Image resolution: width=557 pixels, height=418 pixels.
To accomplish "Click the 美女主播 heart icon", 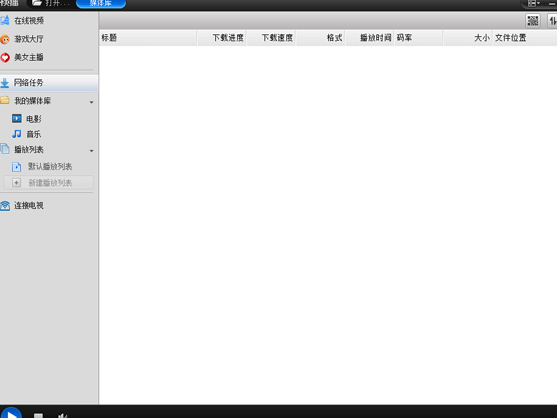I will (x=5, y=57).
